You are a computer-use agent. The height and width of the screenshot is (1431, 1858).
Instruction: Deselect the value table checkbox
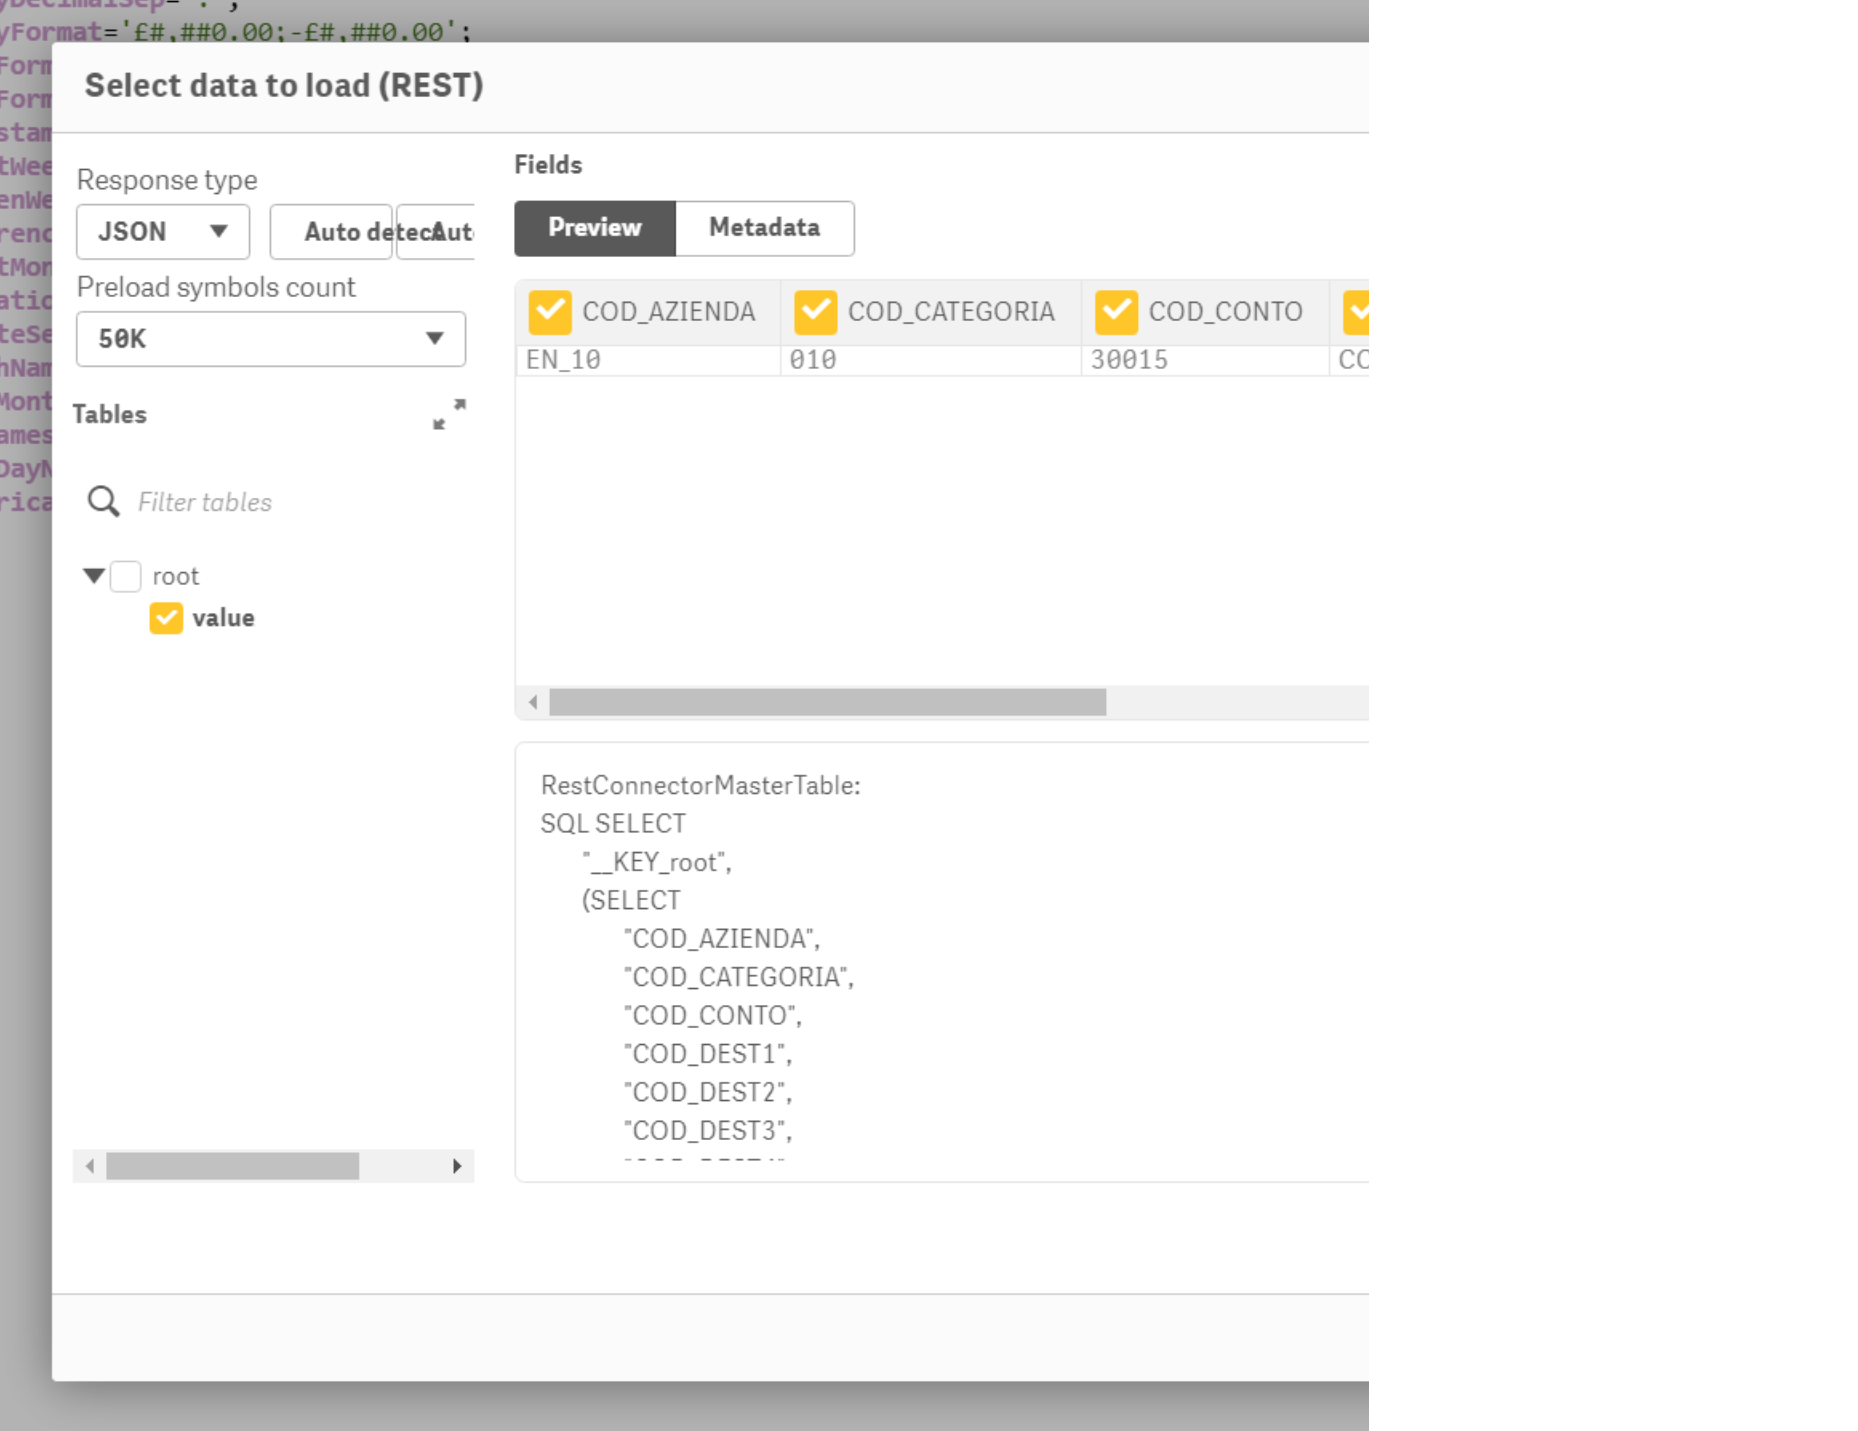[x=166, y=618]
